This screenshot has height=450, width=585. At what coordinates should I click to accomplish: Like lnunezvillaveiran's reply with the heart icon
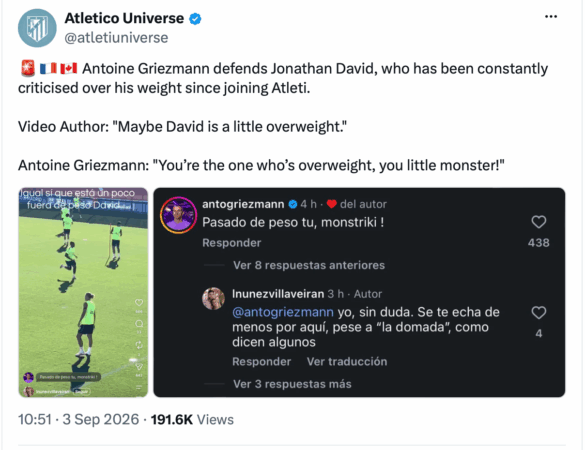point(538,313)
